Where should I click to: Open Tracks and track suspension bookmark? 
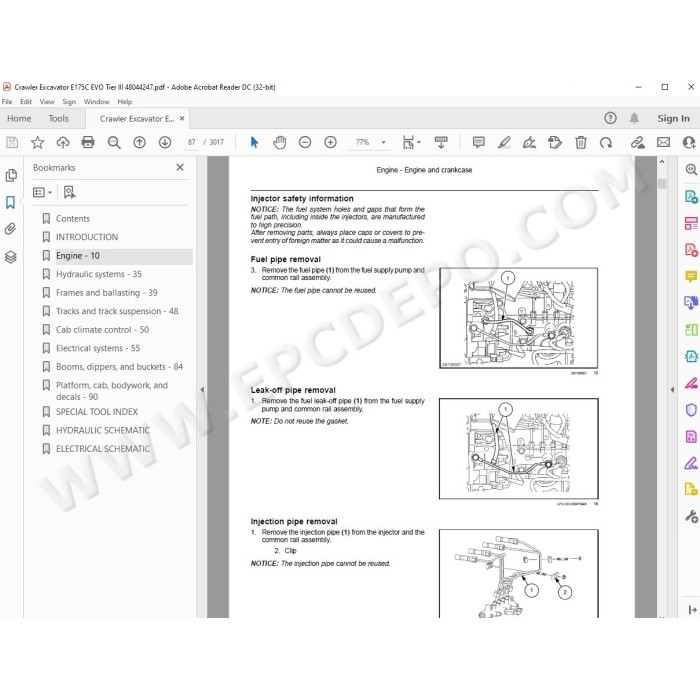117,311
